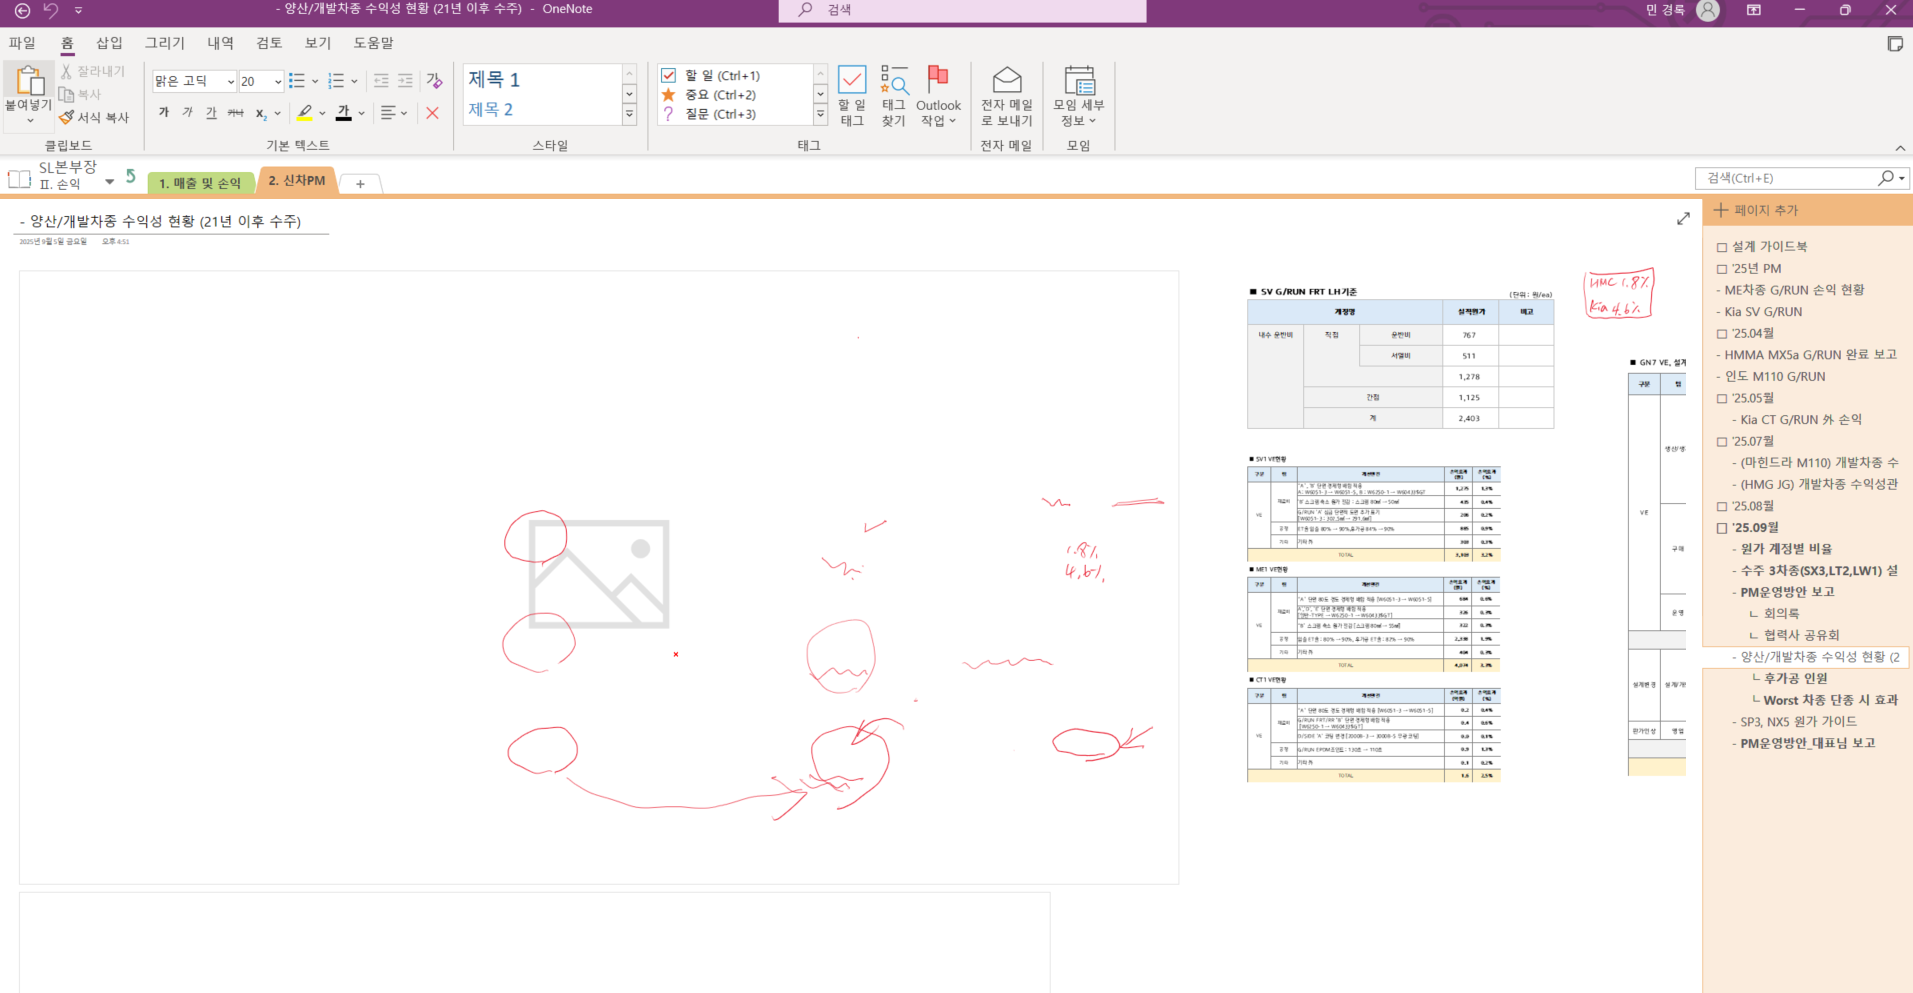The image size is (1913, 993).
Task: Expand the highlight color dropdown arrow
Action: pos(322,113)
